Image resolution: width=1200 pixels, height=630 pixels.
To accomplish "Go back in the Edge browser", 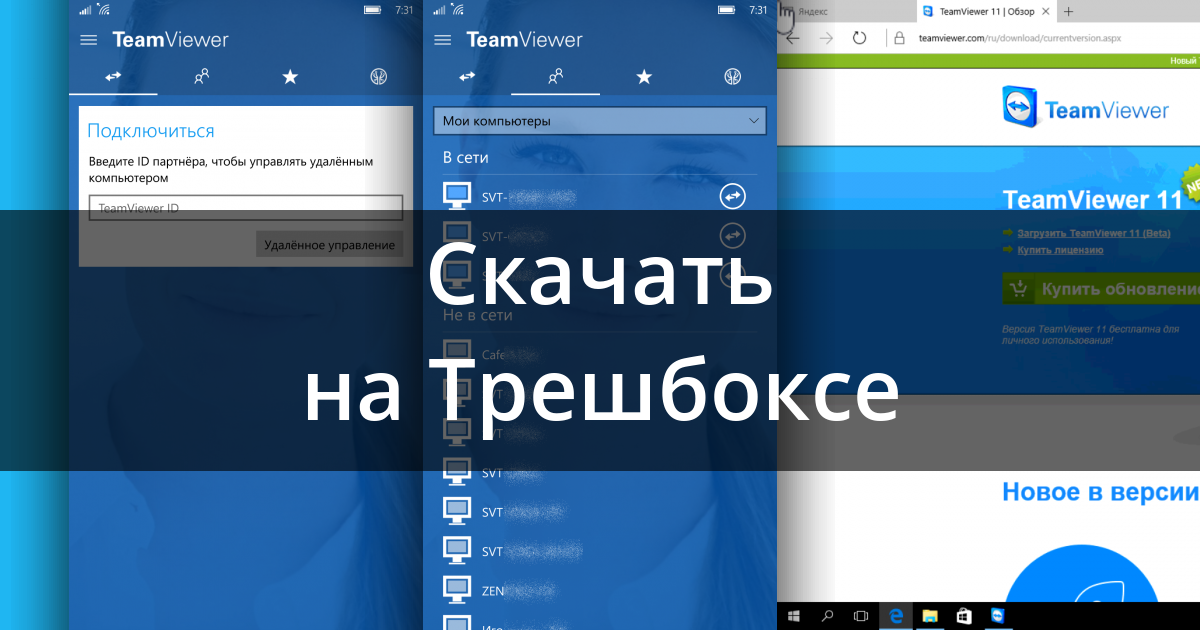I will point(793,38).
